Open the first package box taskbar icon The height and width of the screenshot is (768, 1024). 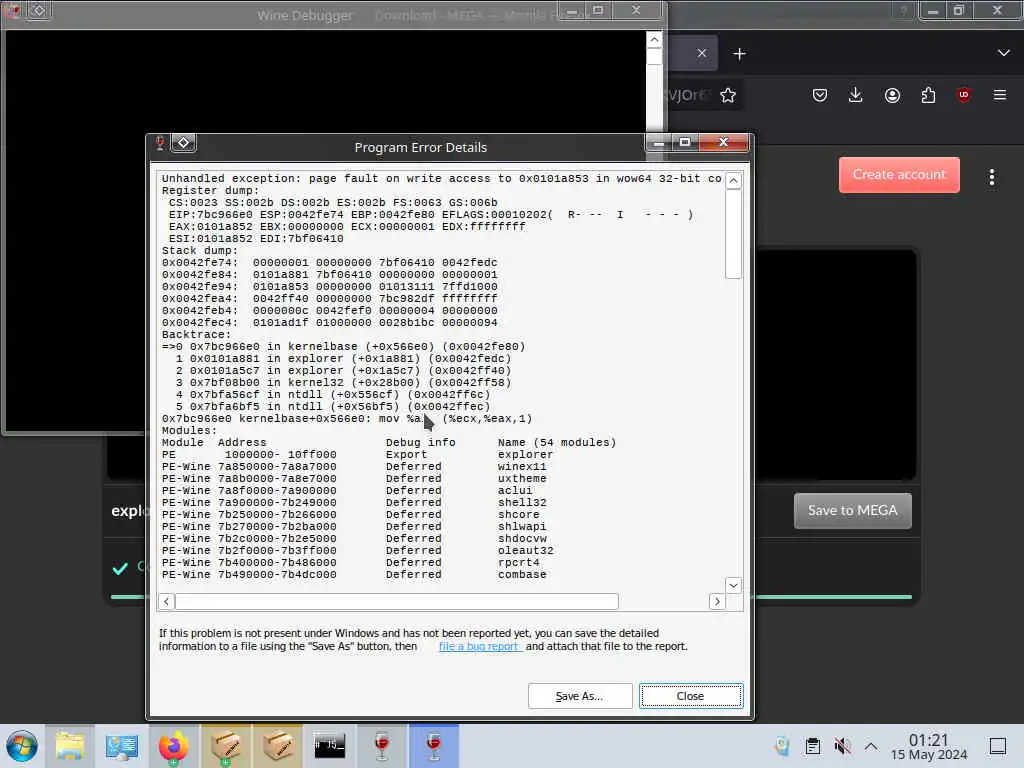[225, 746]
